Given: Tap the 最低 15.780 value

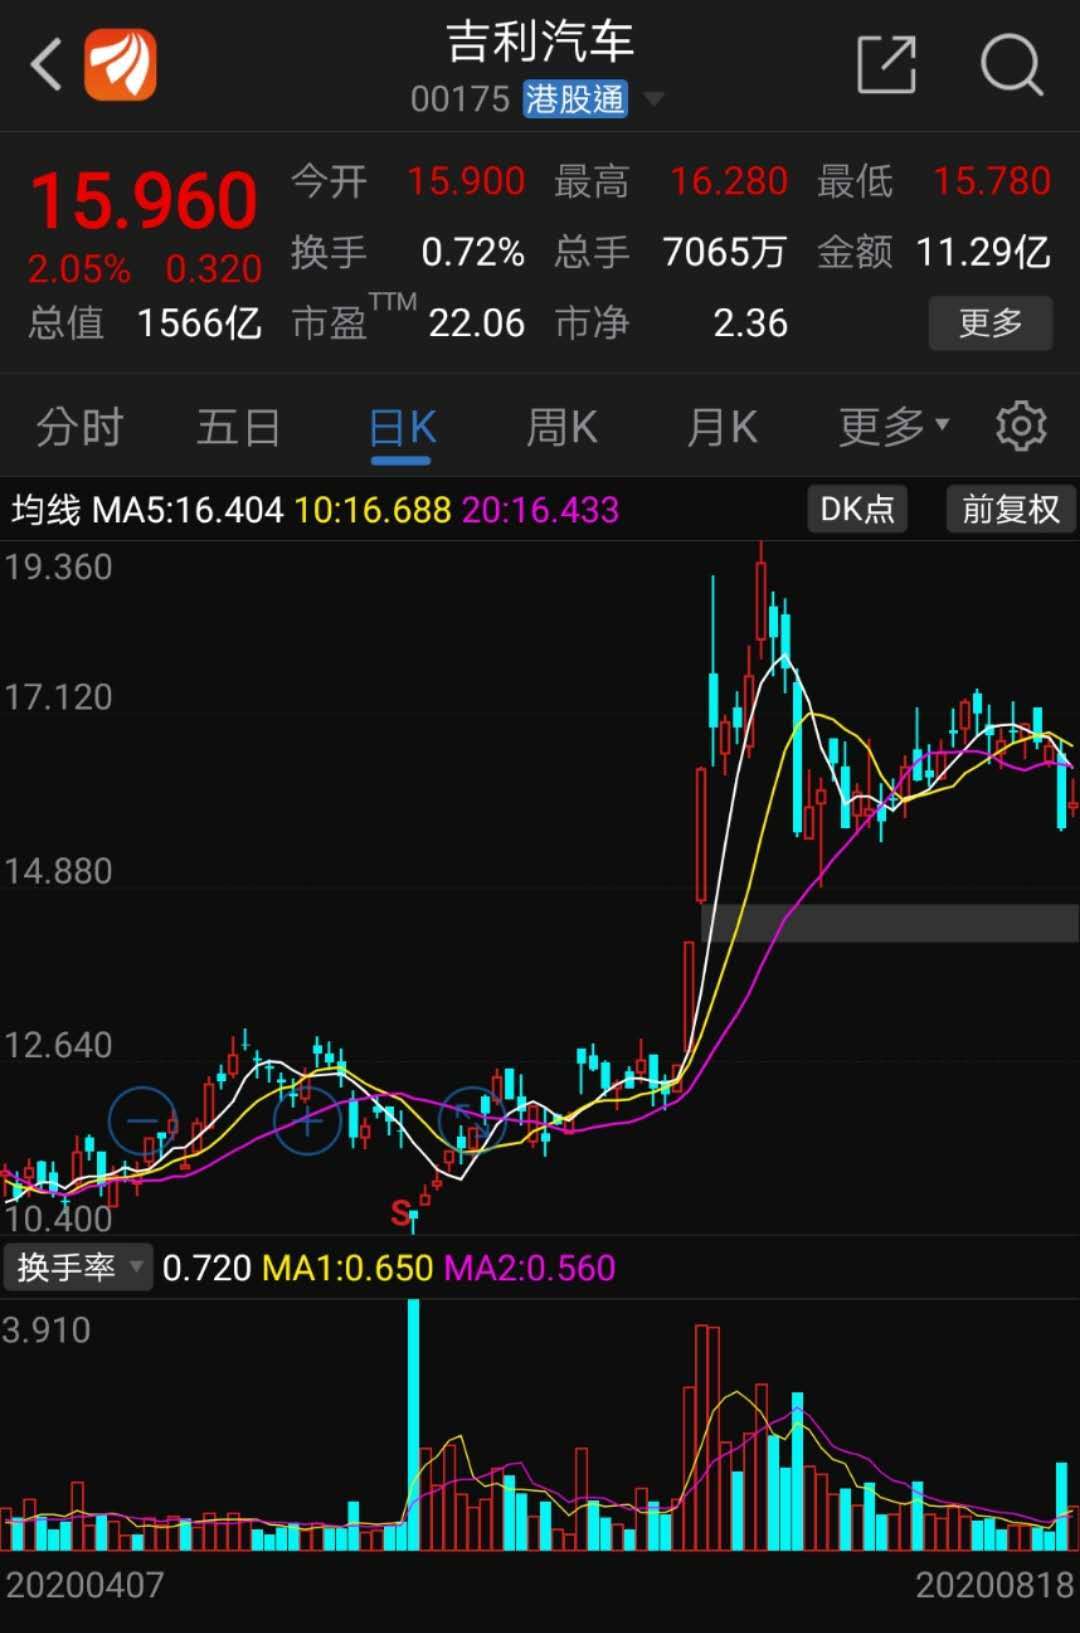Looking at the screenshot, I should 992,181.
